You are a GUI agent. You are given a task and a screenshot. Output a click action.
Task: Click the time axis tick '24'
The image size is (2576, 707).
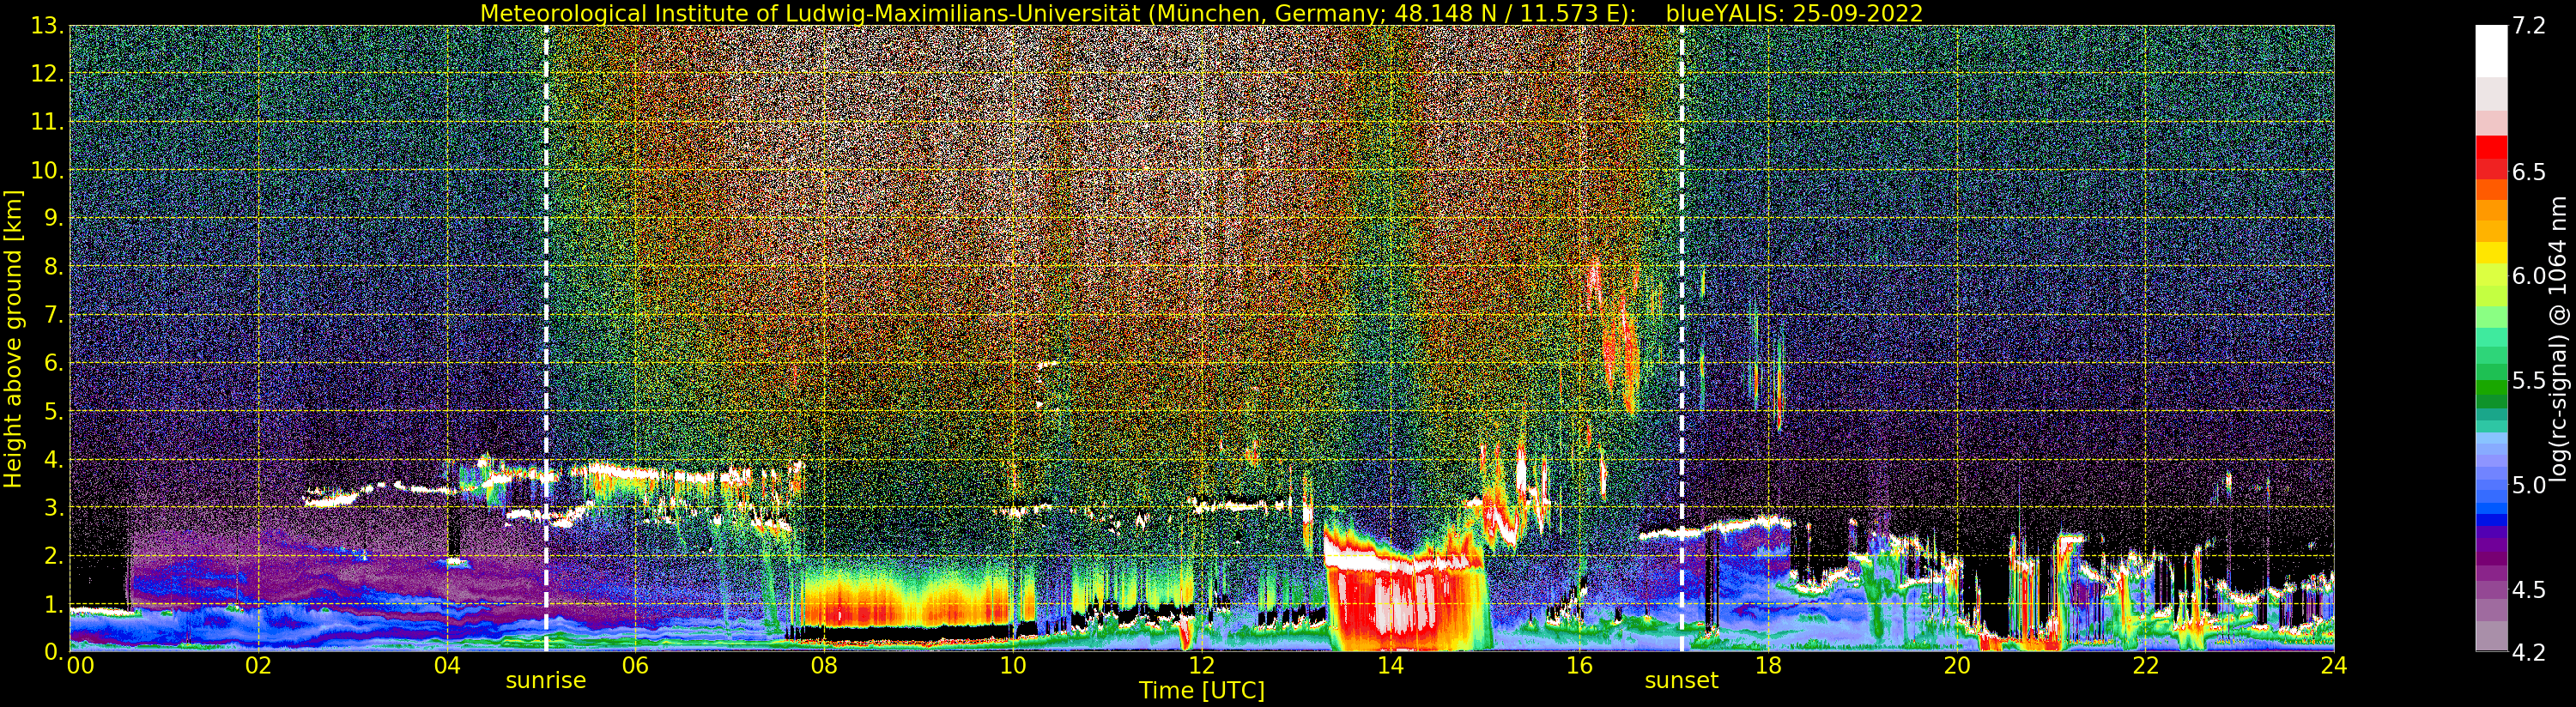pos(2334,665)
